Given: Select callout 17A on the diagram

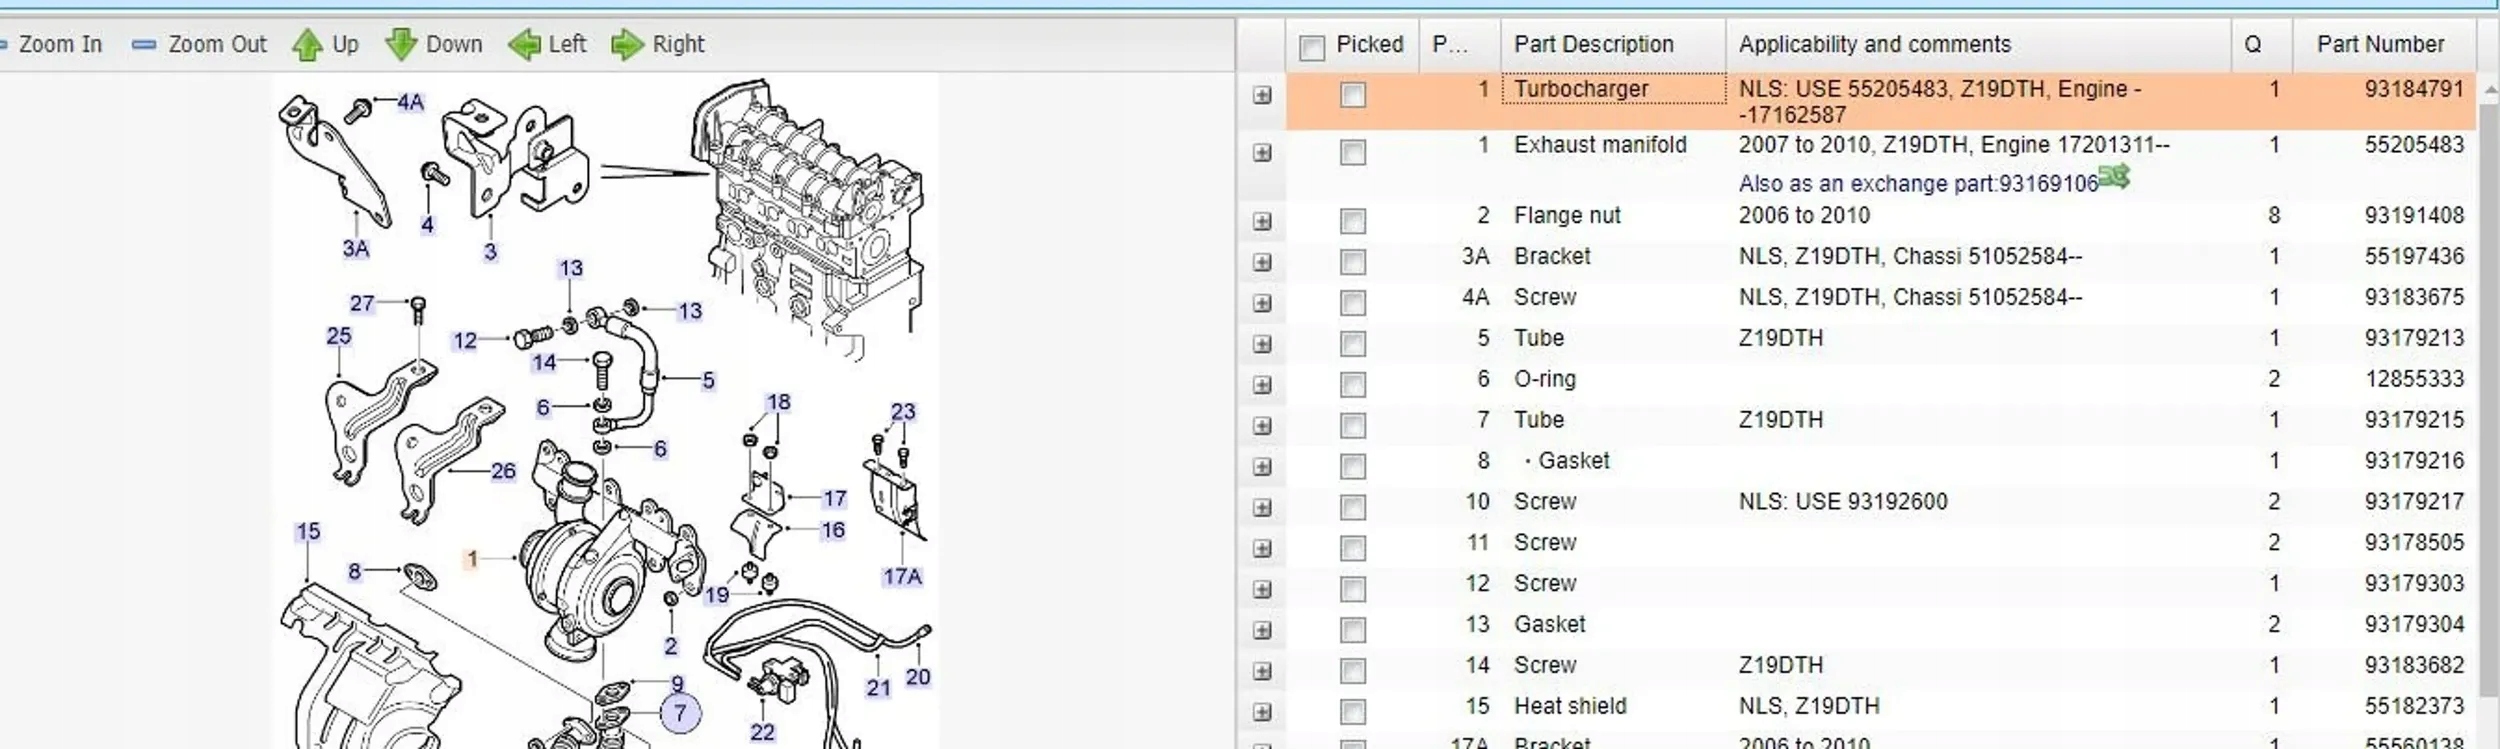Looking at the screenshot, I should [x=902, y=577].
